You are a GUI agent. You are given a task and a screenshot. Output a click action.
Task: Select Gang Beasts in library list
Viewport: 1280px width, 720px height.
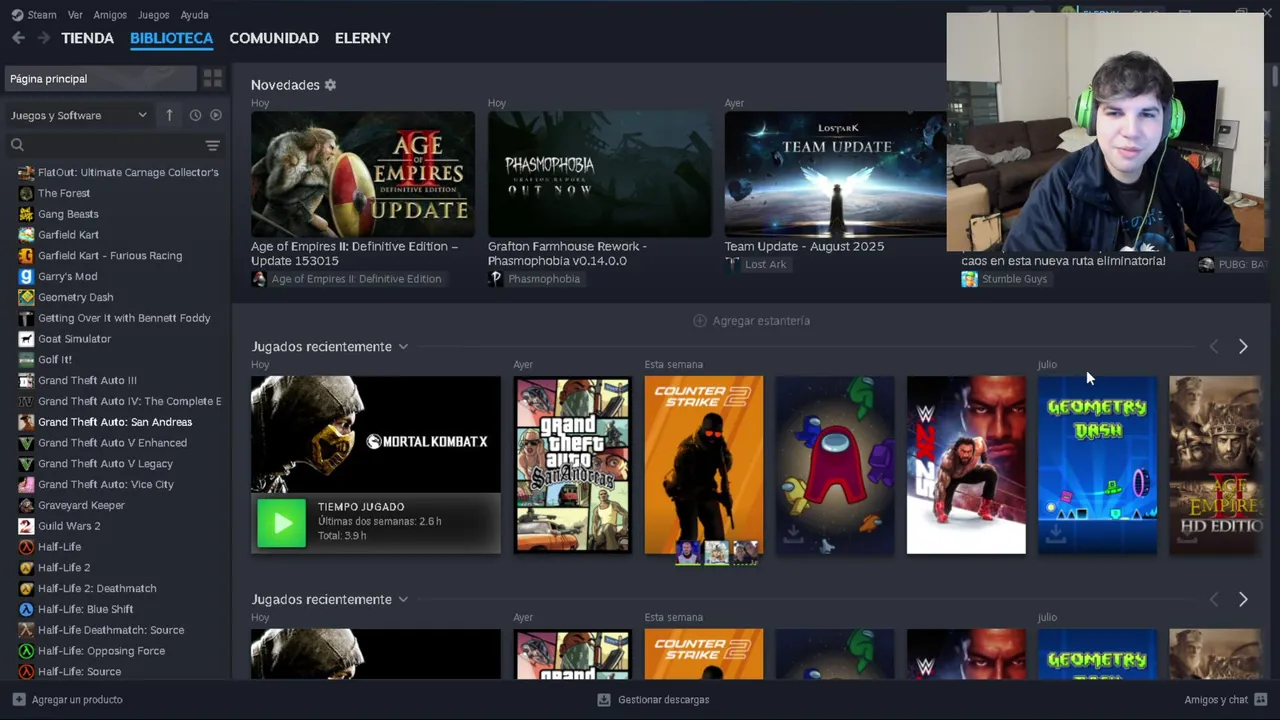[68, 214]
